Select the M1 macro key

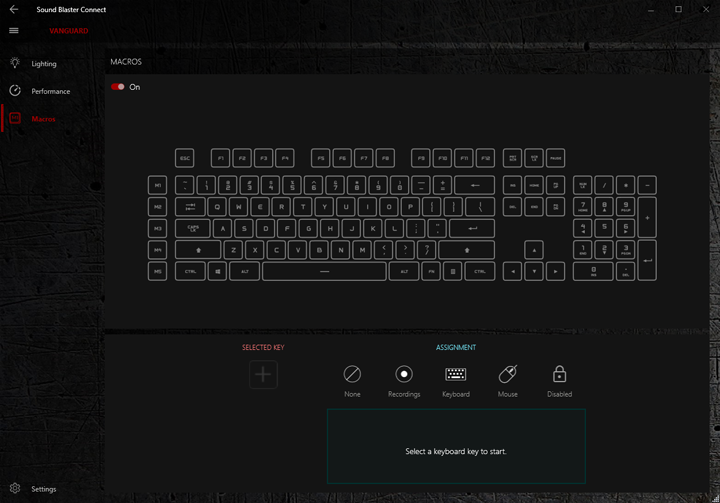[x=157, y=185]
